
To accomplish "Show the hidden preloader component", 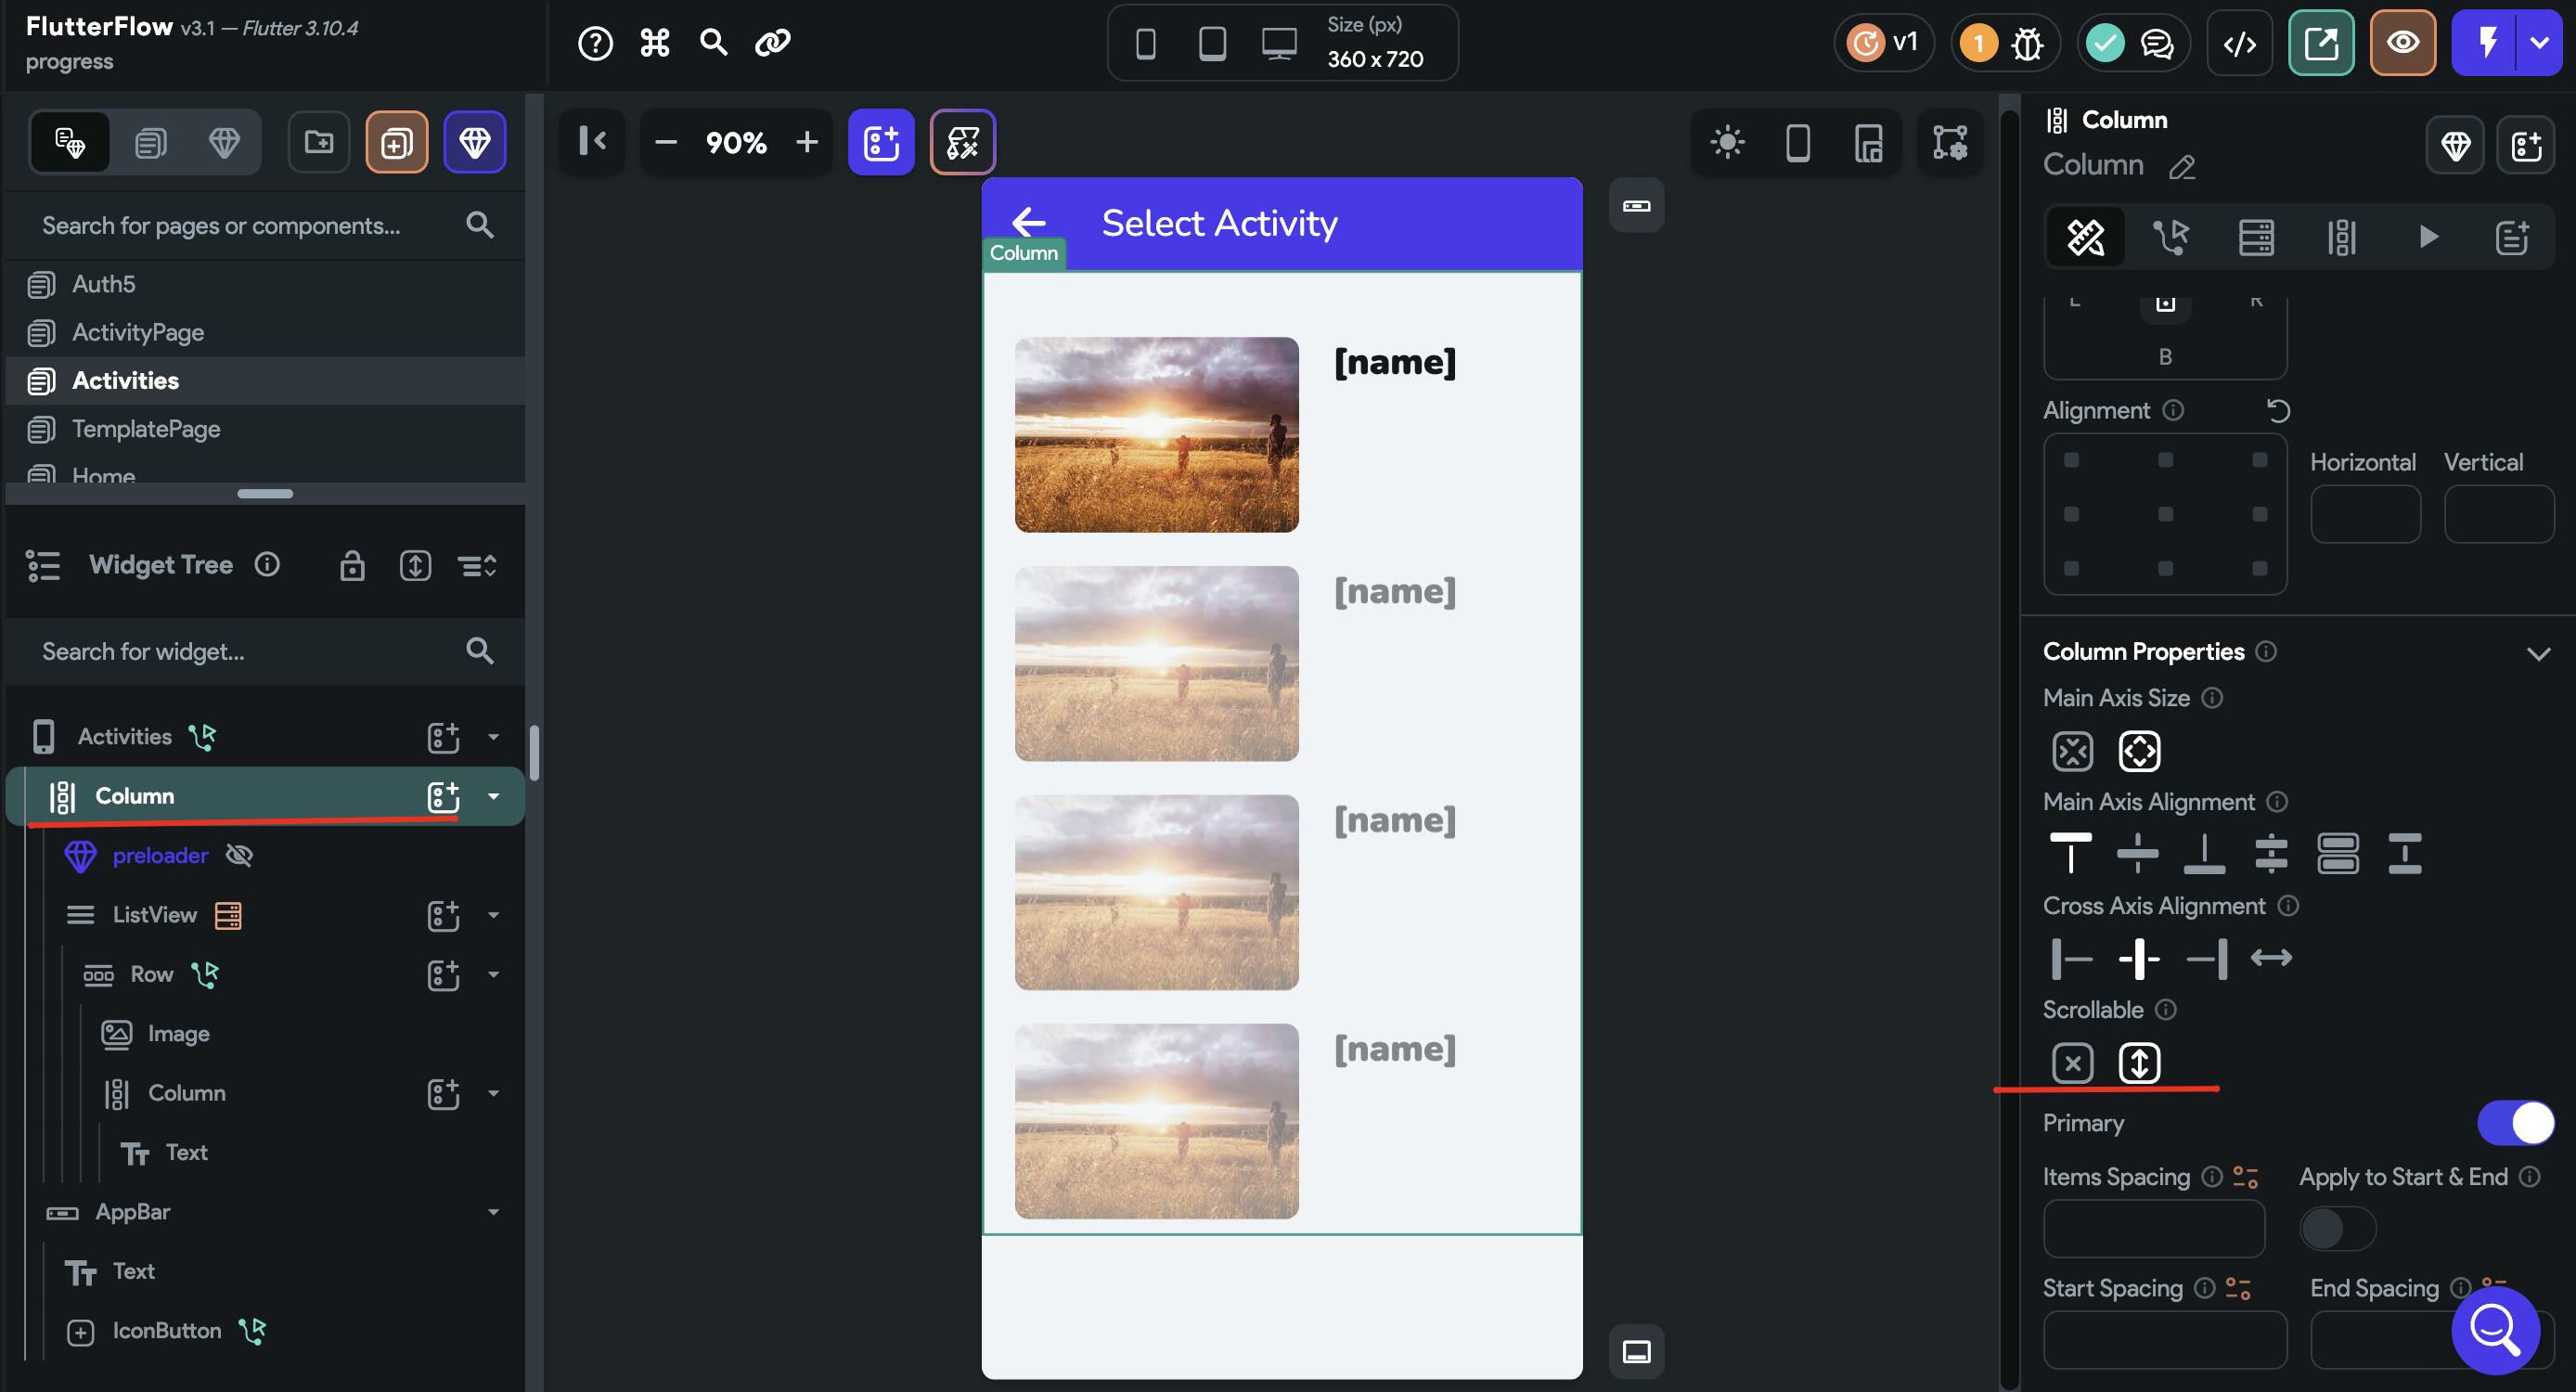I will (239, 855).
